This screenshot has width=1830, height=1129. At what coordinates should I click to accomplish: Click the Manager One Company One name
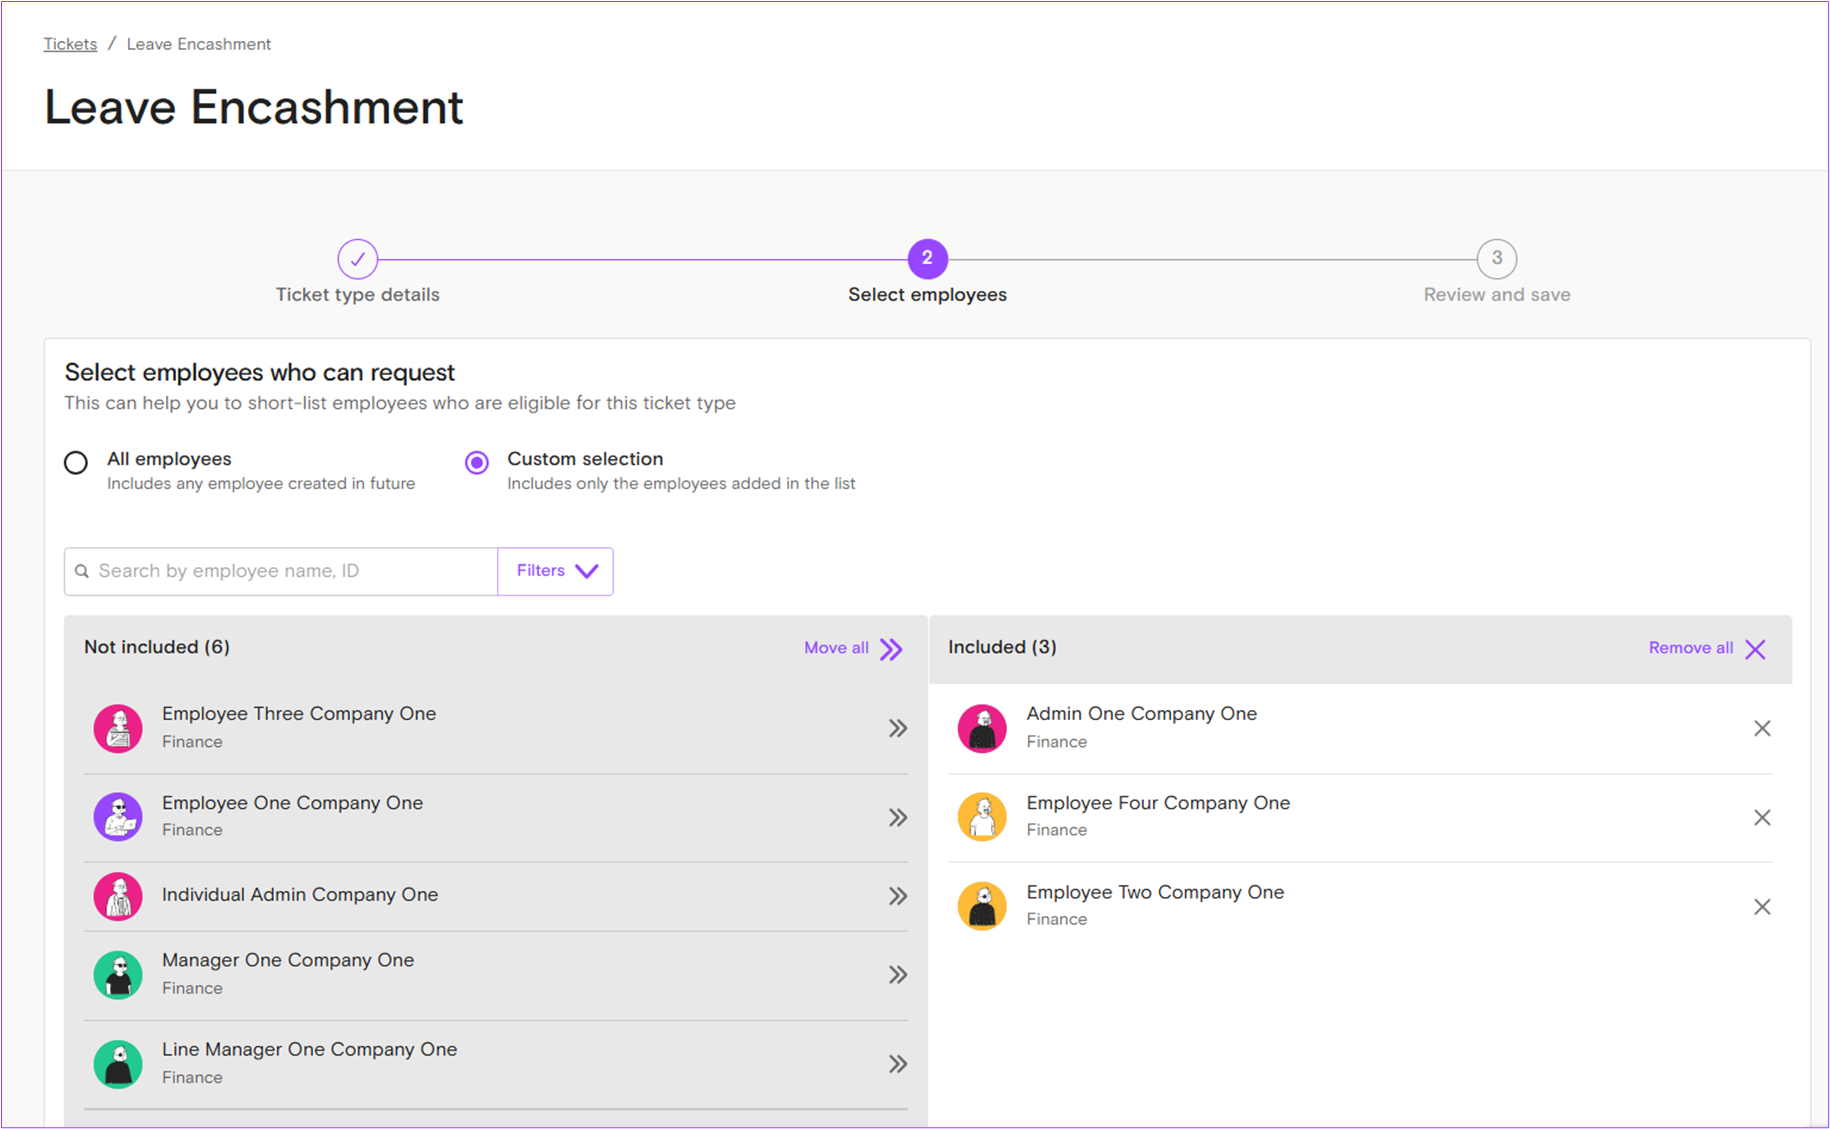pyautogui.click(x=288, y=960)
